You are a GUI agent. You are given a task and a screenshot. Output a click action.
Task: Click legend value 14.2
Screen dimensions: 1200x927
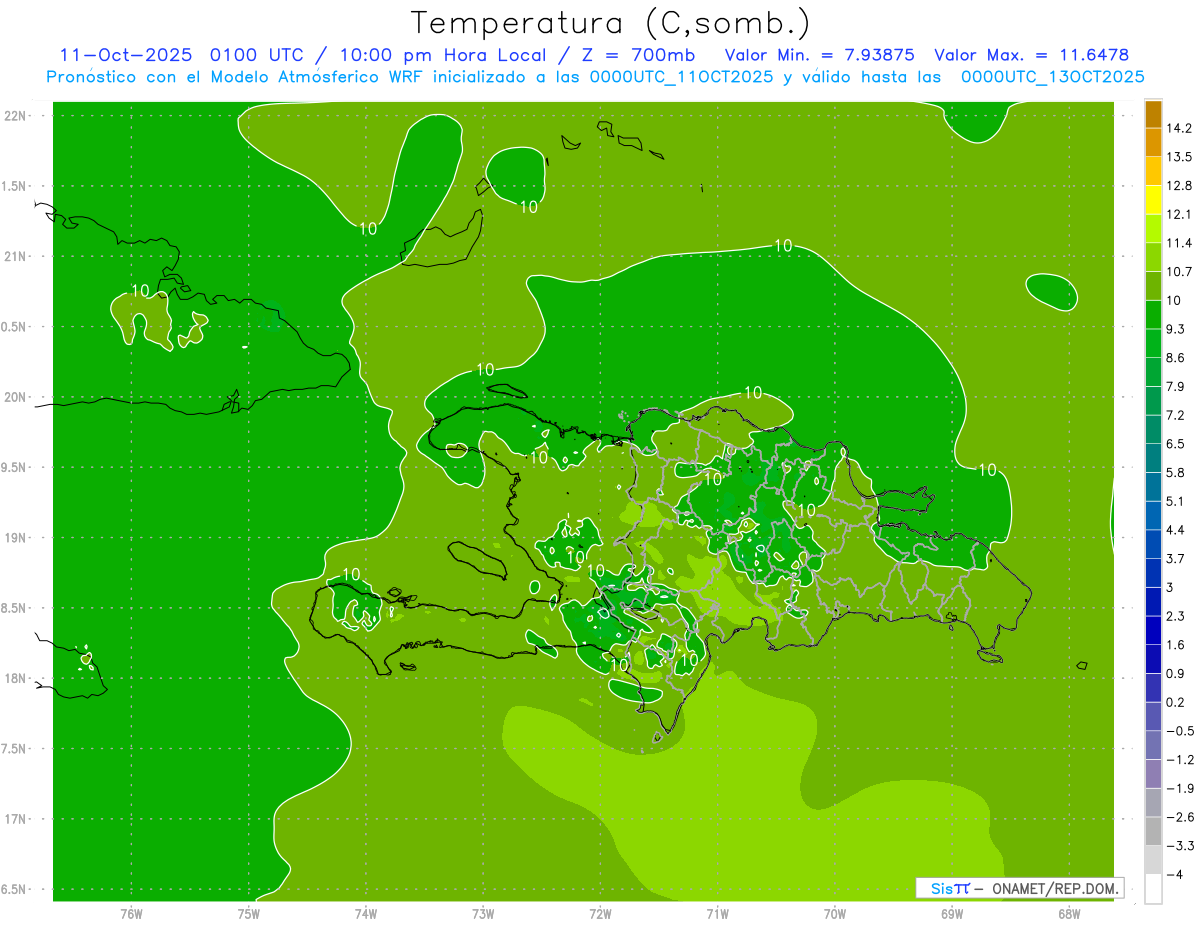1179,128
